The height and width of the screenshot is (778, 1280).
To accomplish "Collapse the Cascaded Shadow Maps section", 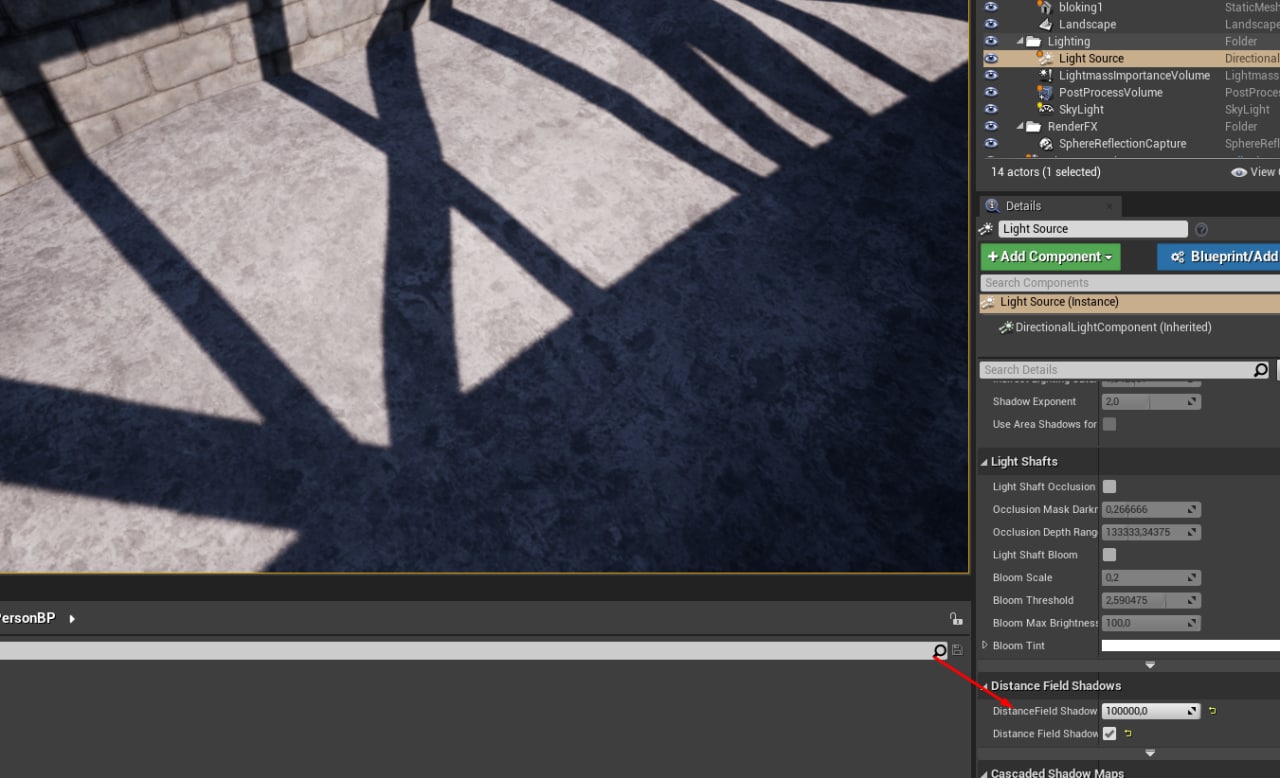I will coord(984,773).
